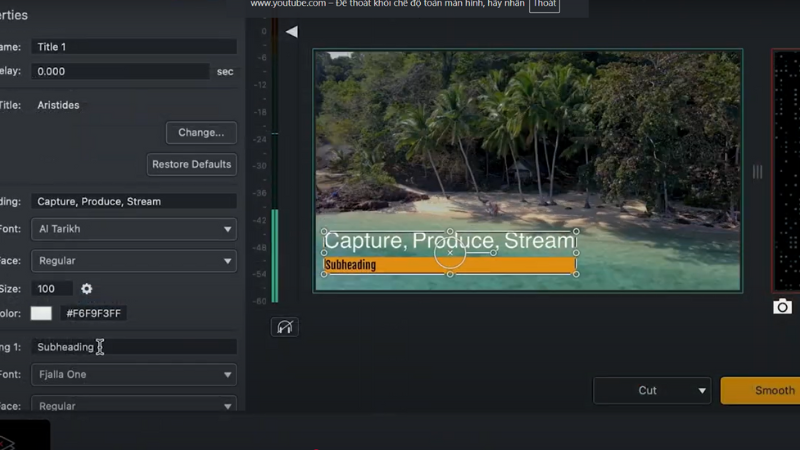Click the camera snapshot icon
The image size is (800, 450).
click(782, 307)
